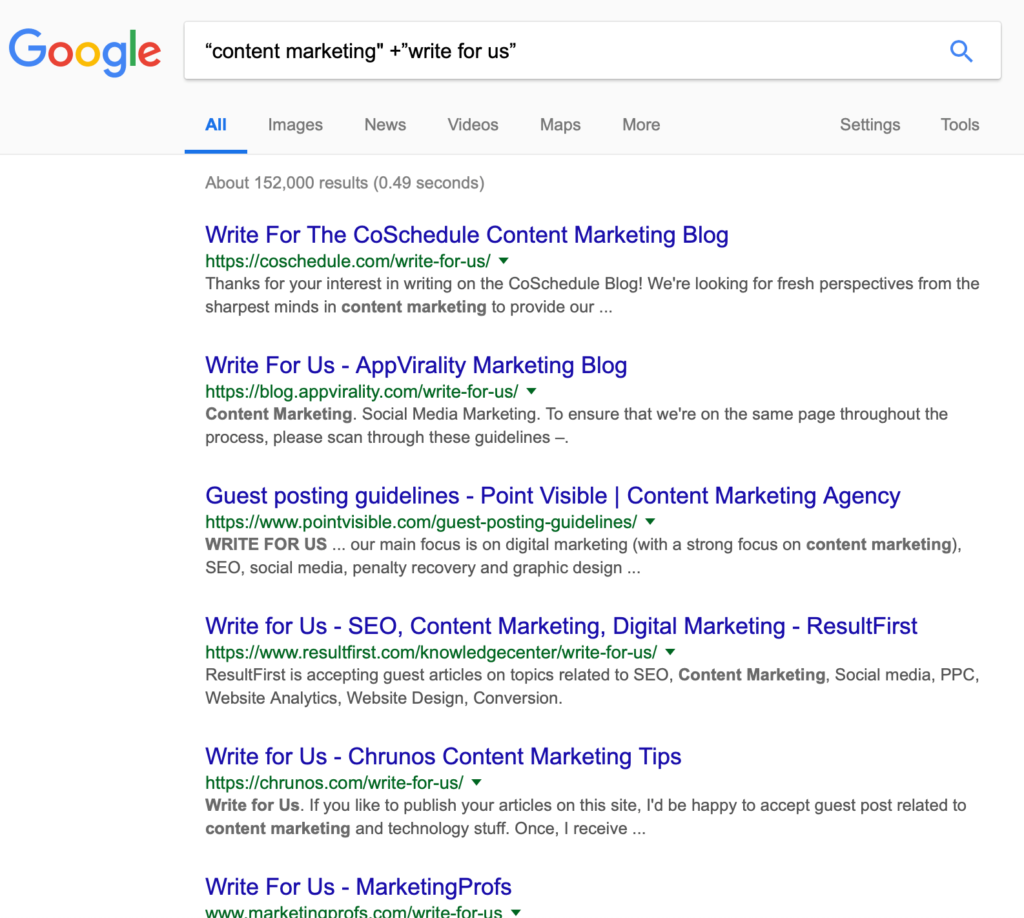Open the Videos results tab

pyautogui.click(x=473, y=125)
